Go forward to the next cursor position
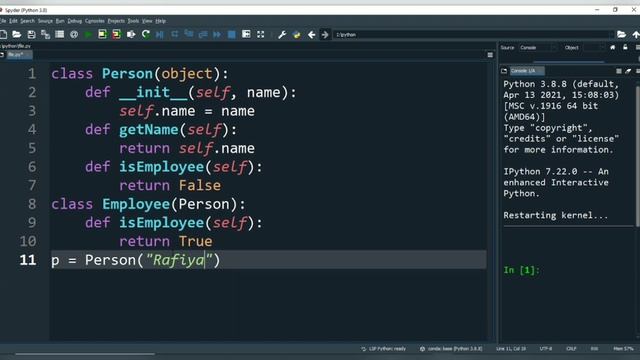This screenshot has height=360, width=640. (325, 35)
